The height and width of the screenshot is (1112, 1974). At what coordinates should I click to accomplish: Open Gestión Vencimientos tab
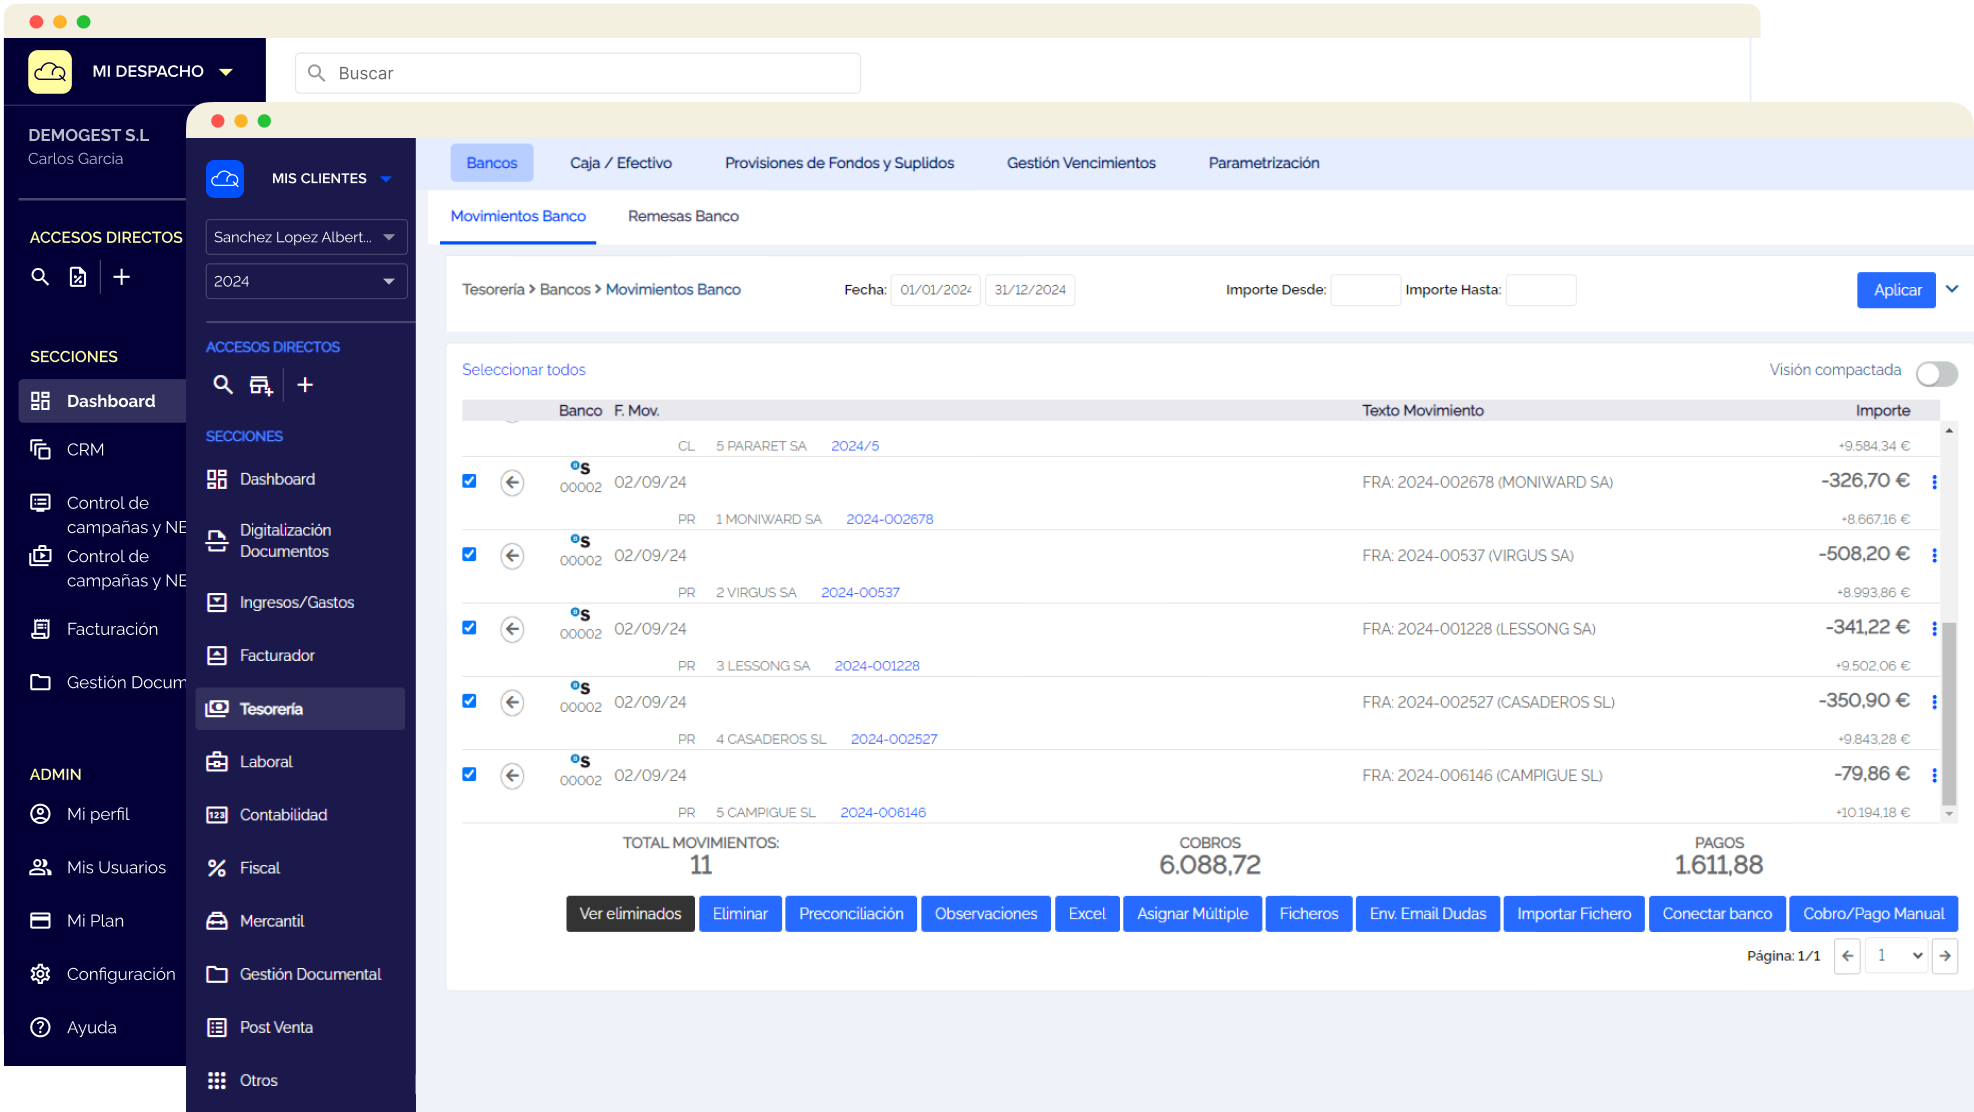point(1081,163)
